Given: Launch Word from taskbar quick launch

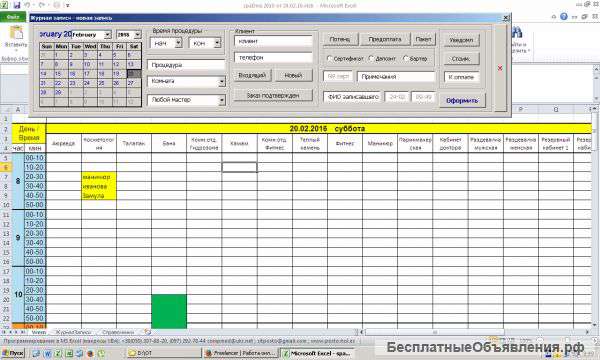Looking at the screenshot, I should coord(48,353).
